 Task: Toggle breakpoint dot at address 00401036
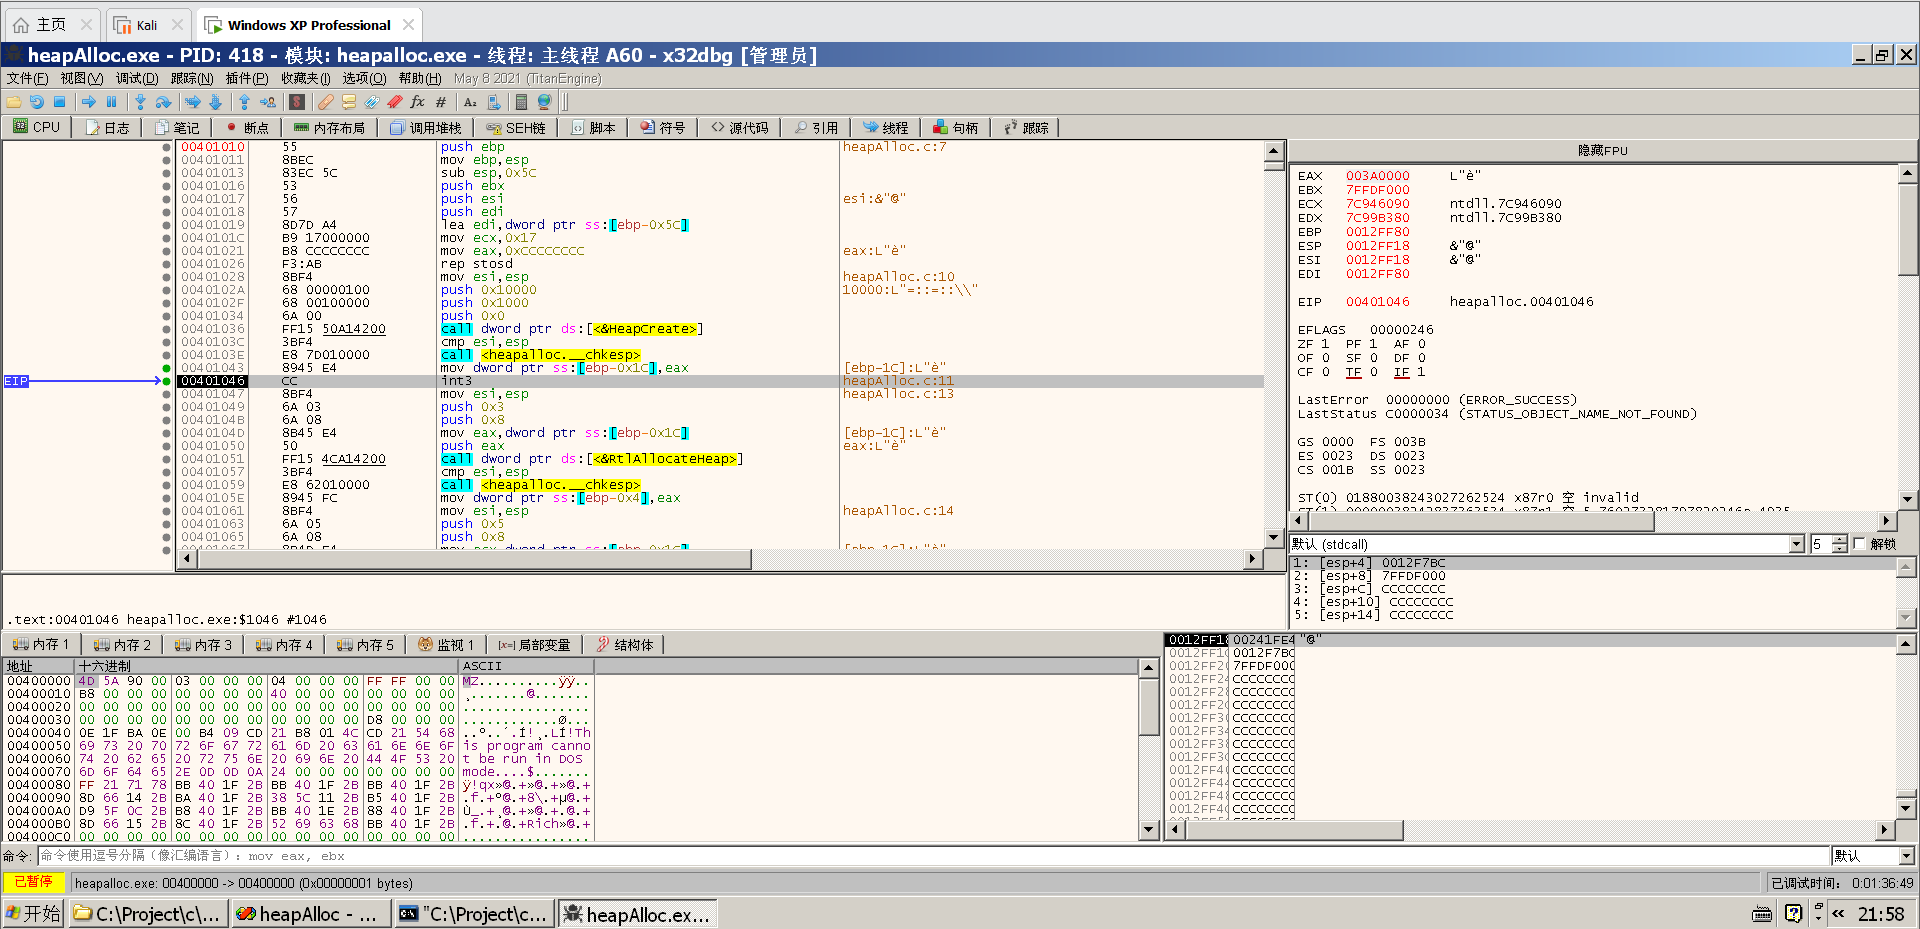click(x=167, y=329)
